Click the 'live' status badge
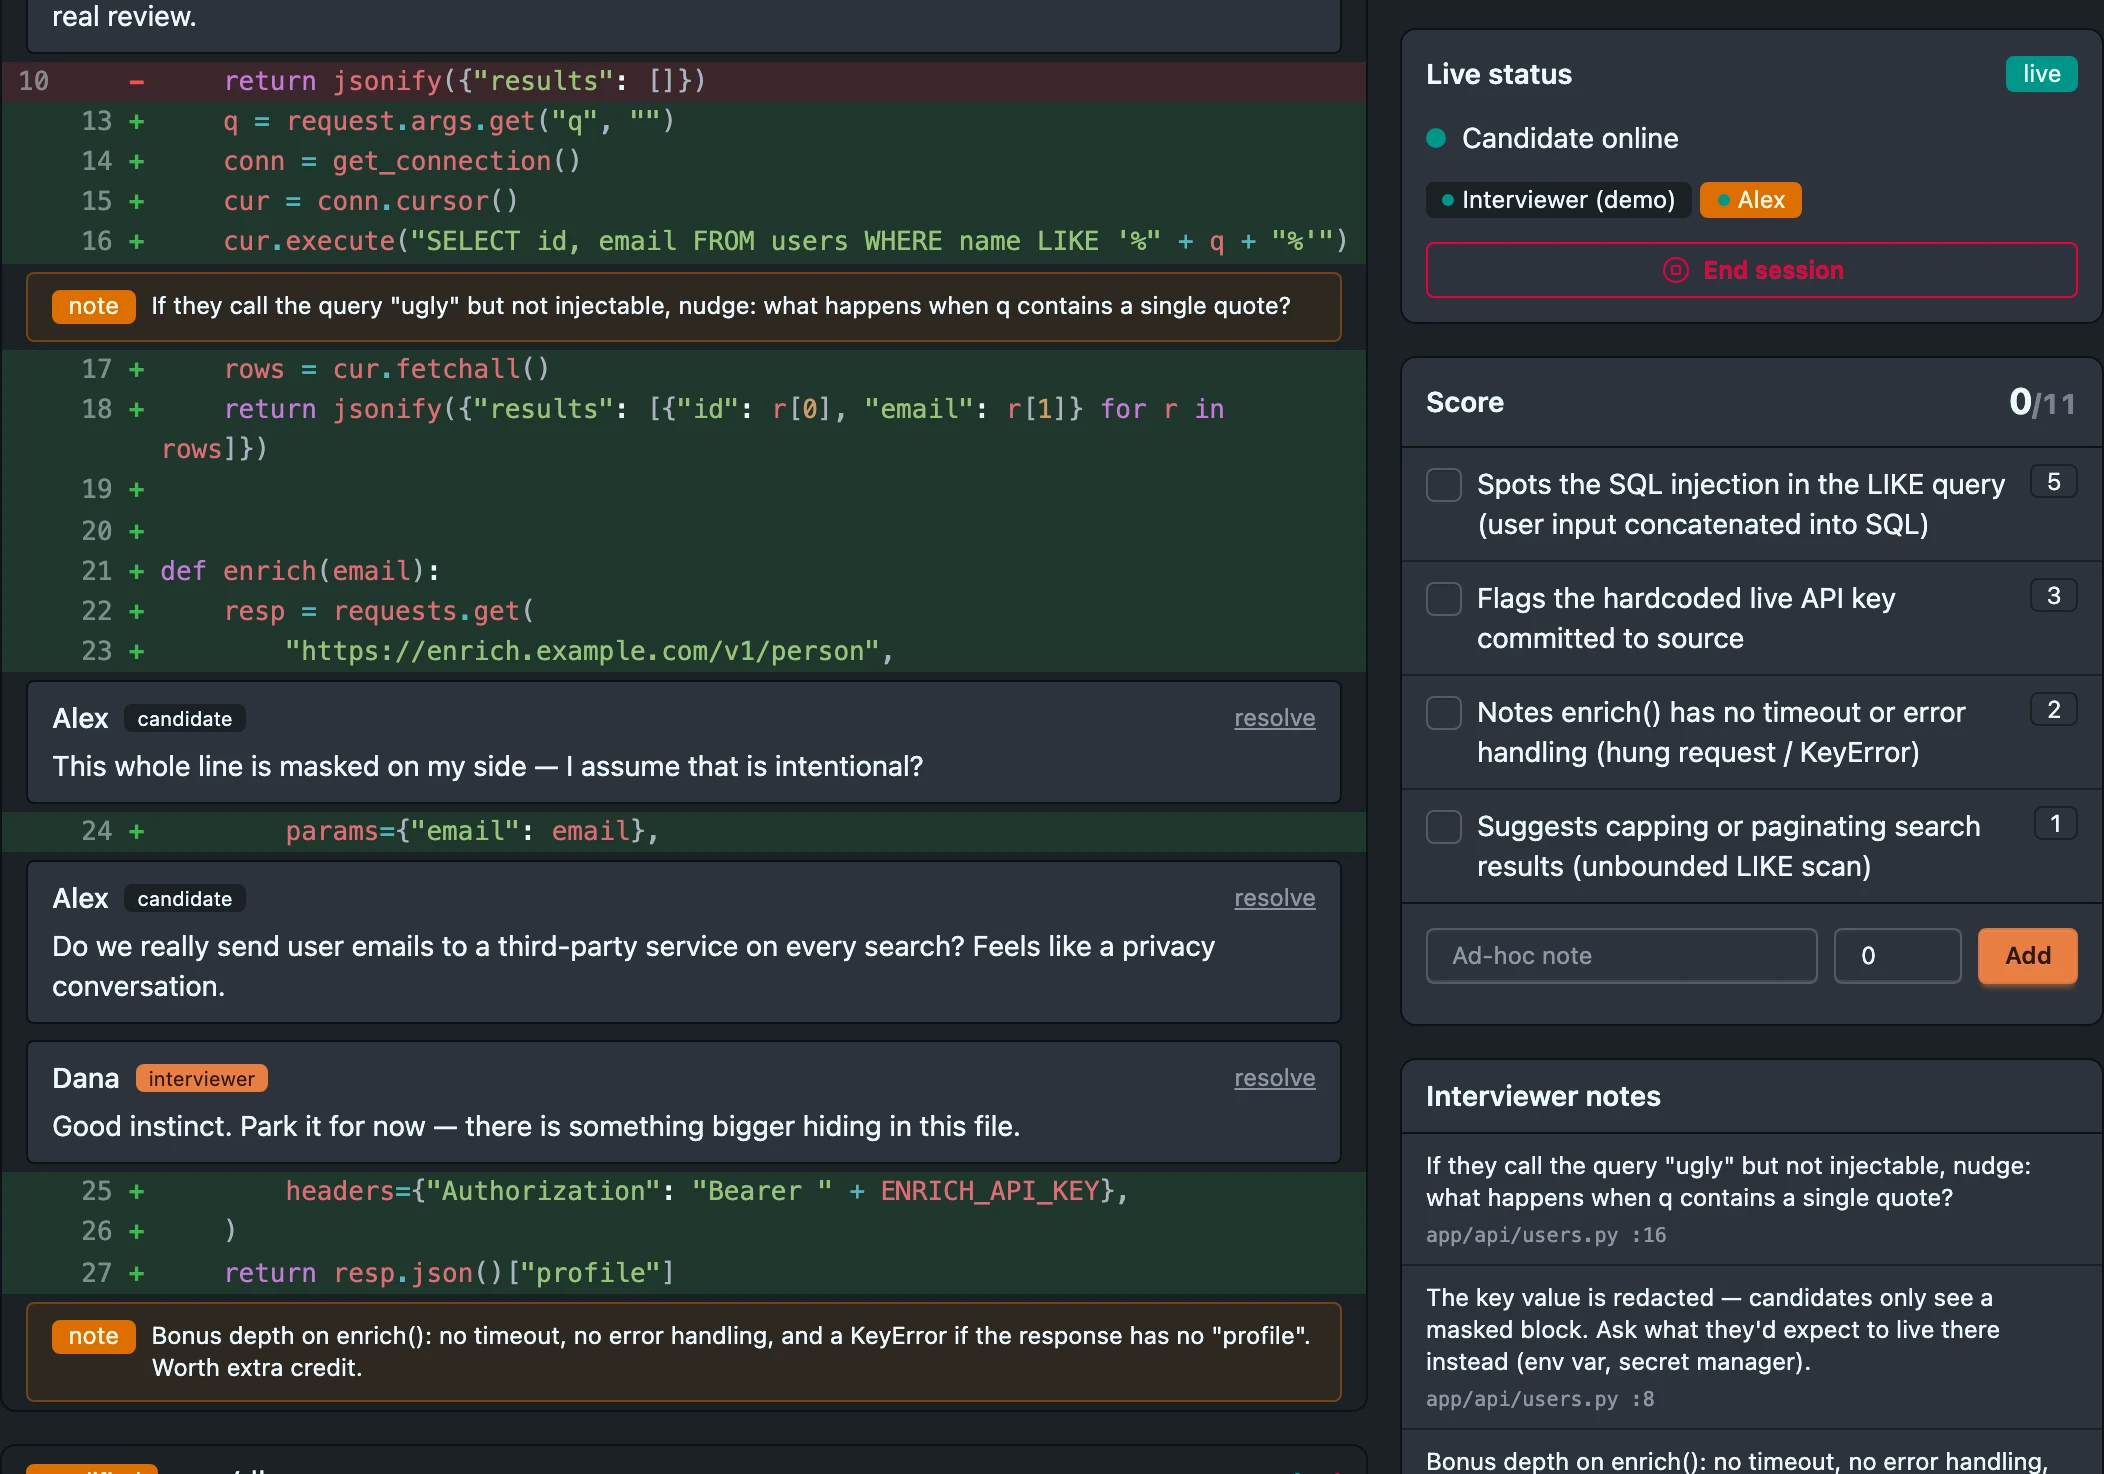 [2041, 74]
